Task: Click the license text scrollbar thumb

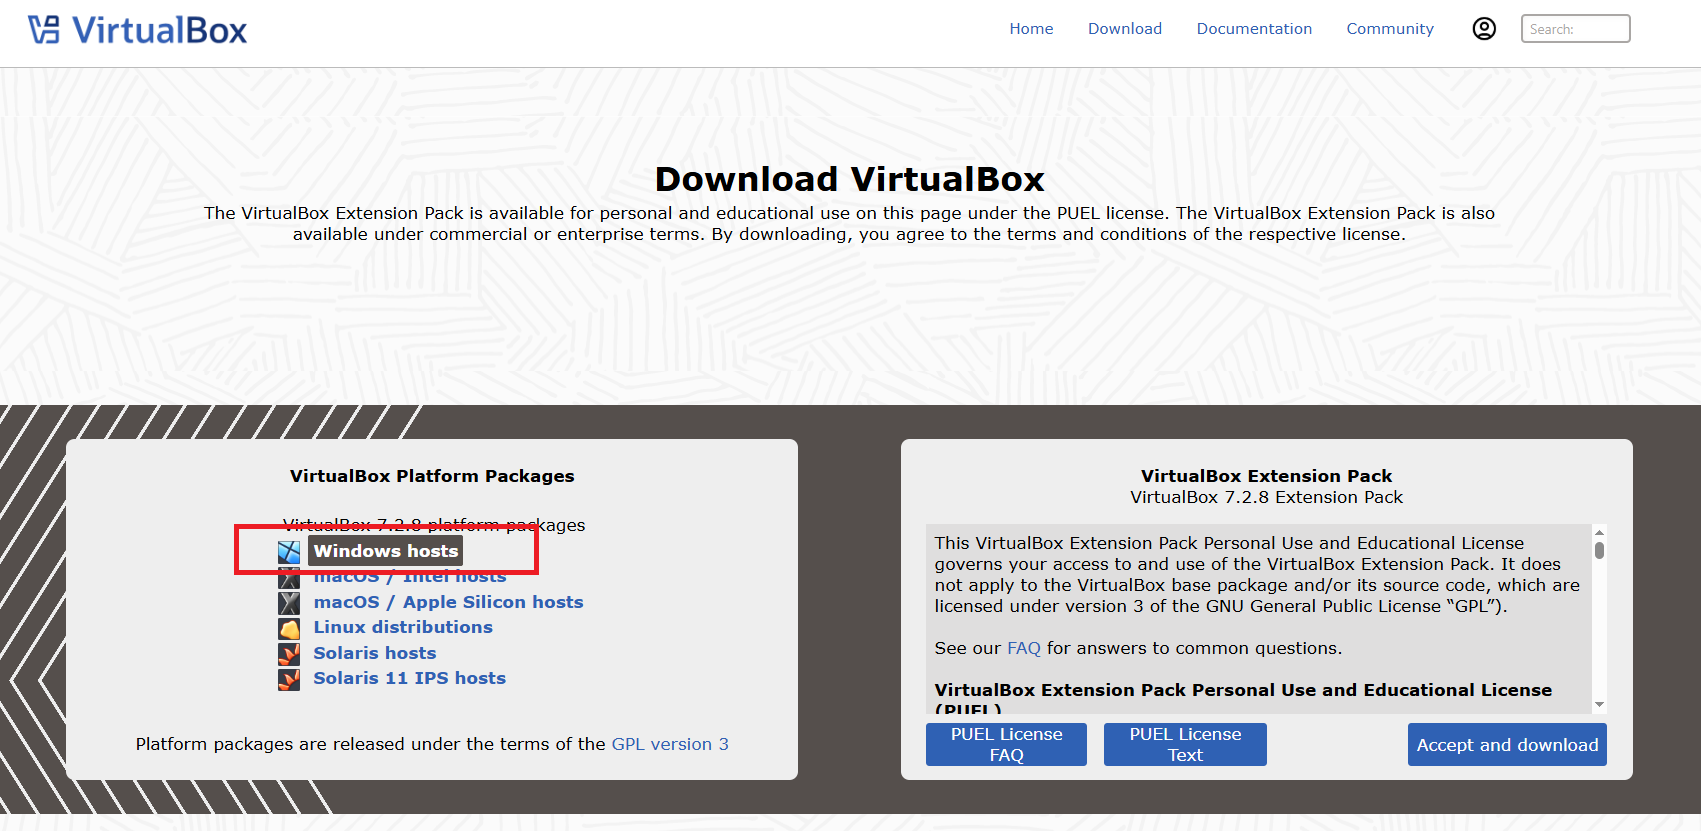Action: (x=1599, y=550)
